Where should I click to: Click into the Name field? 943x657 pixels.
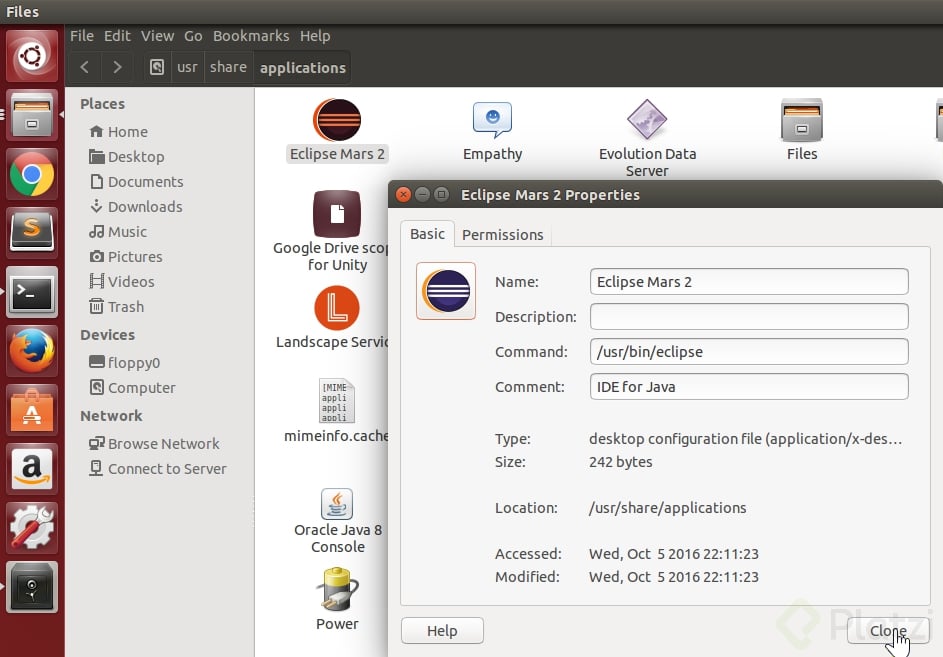pyautogui.click(x=749, y=282)
